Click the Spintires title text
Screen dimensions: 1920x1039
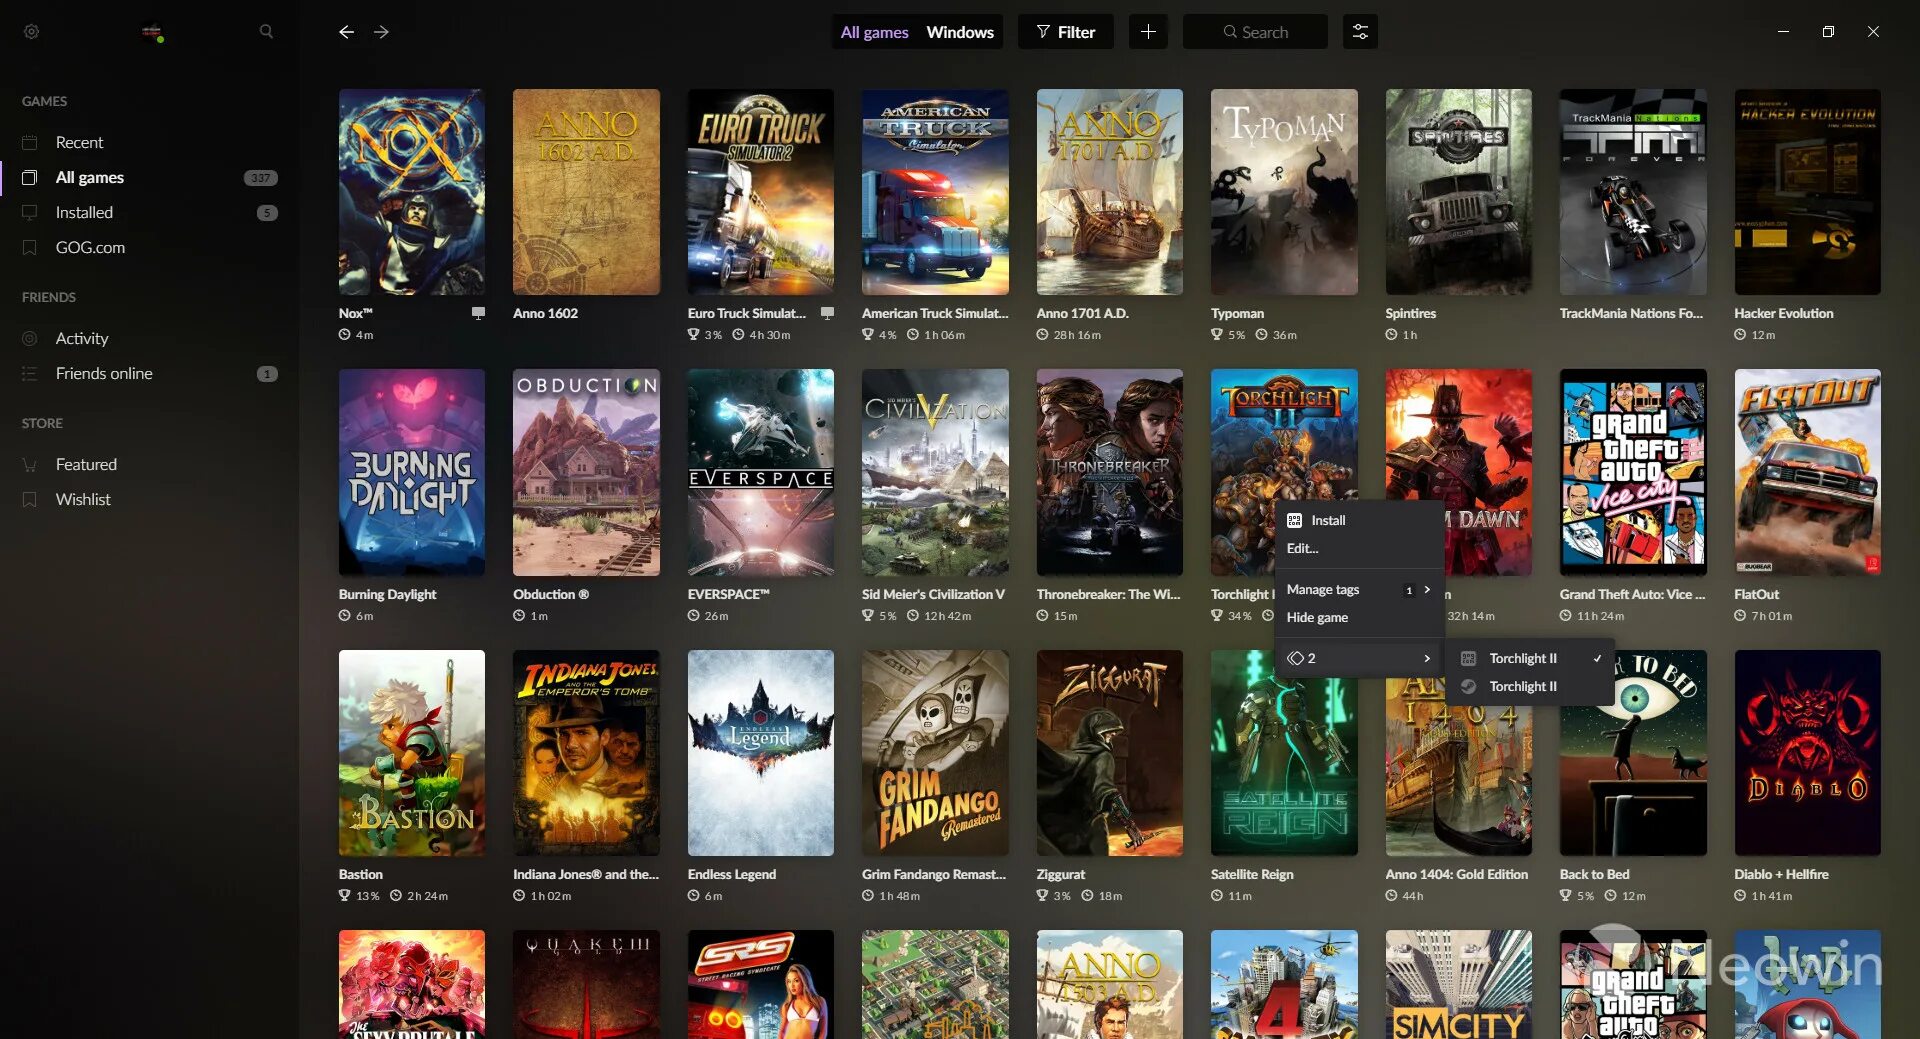(x=1410, y=313)
